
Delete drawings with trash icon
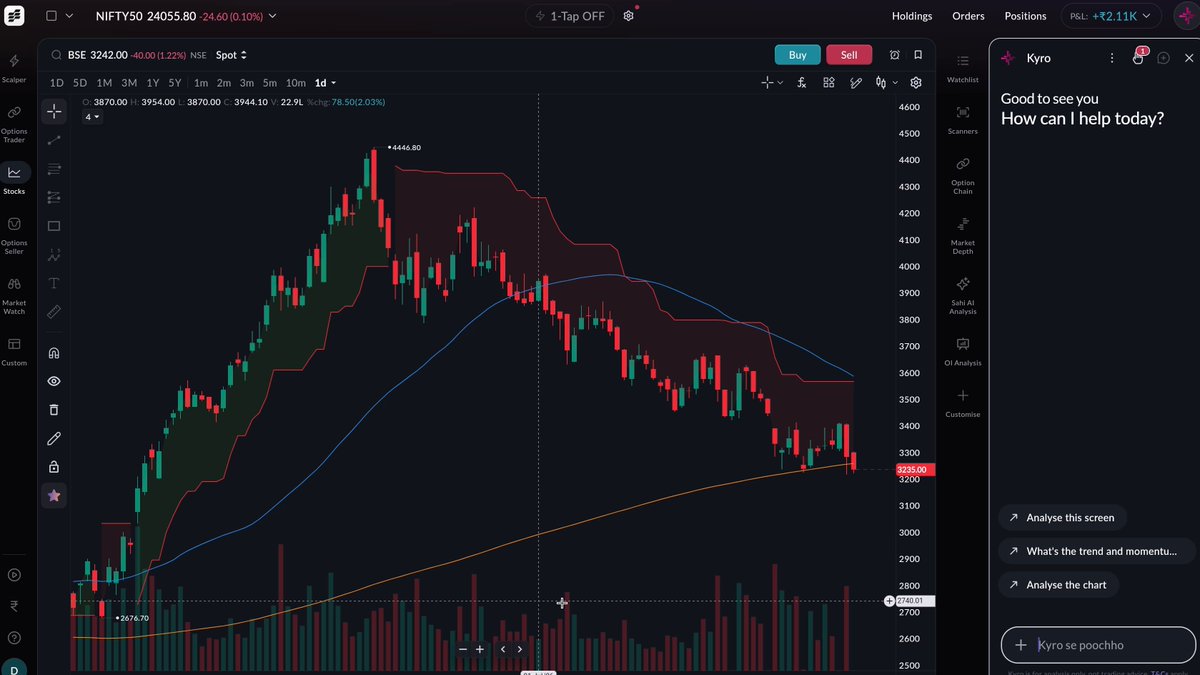click(54, 409)
